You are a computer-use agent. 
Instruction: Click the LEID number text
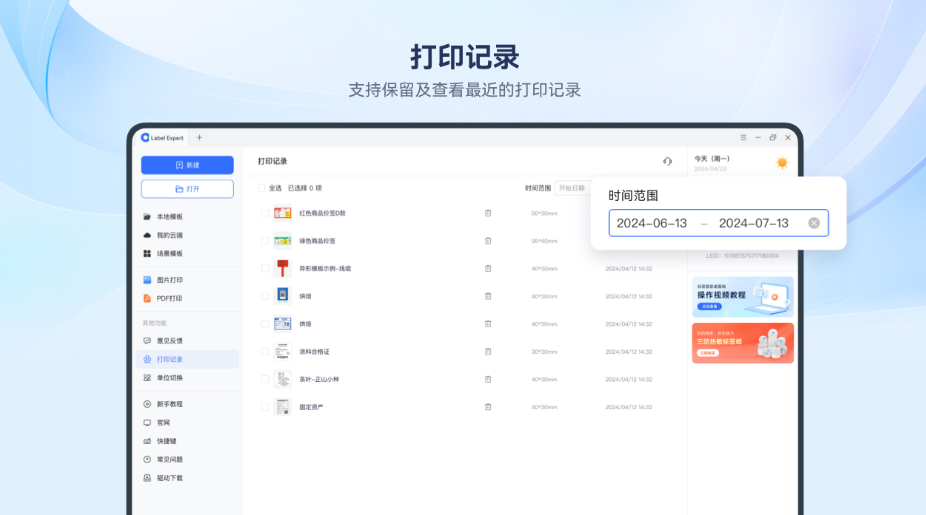coord(742,256)
